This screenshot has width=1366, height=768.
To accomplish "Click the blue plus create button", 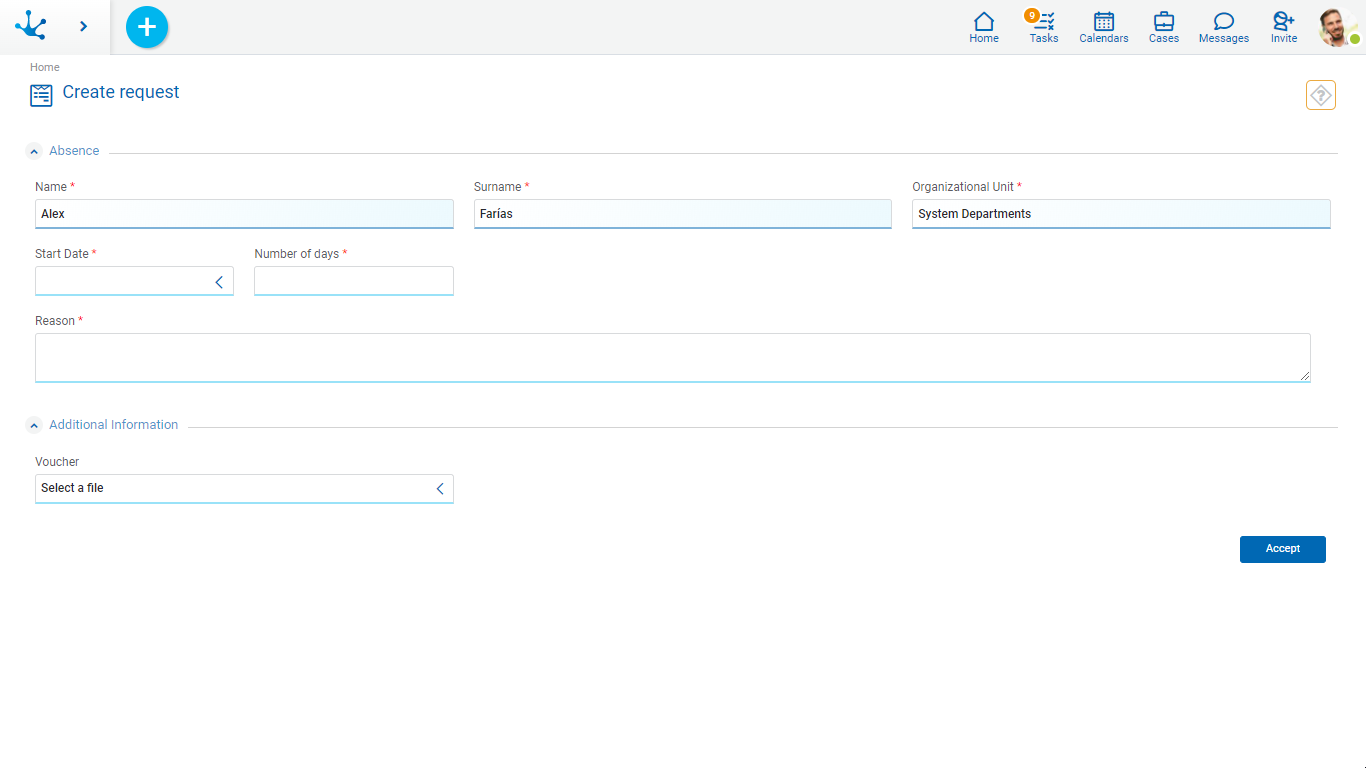I will click(x=147, y=27).
